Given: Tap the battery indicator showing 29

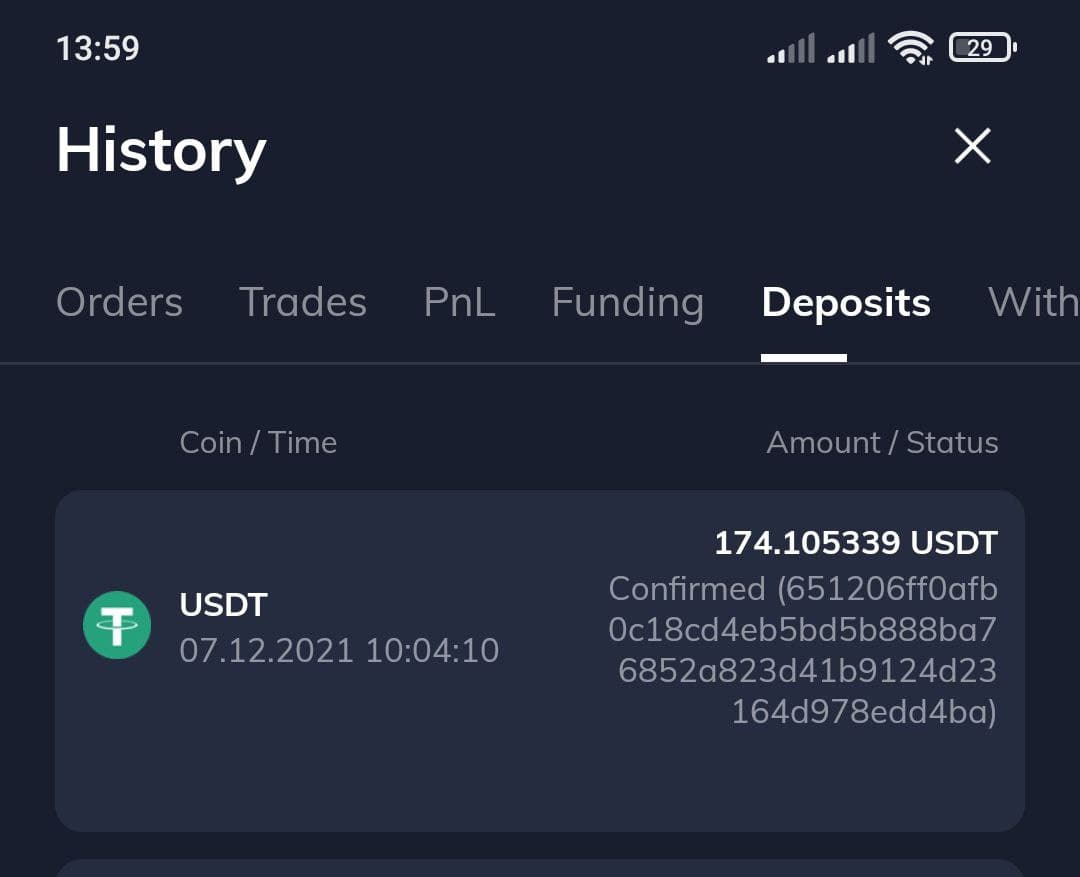Looking at the screenshot, I should pos(983,48).
